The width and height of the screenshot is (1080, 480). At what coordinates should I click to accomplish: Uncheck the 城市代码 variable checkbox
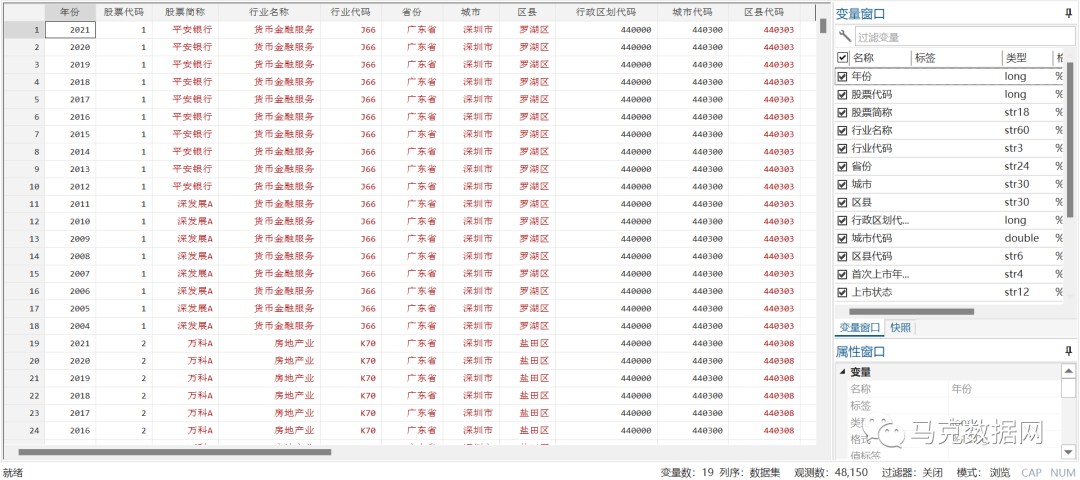click(x=842, y=238)
